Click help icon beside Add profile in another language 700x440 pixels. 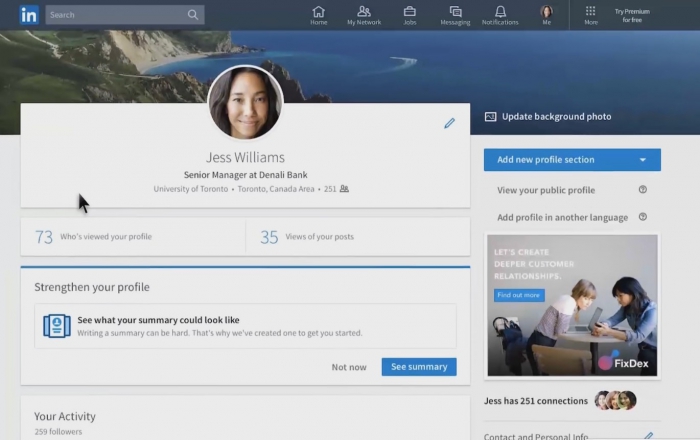[642, 217]
